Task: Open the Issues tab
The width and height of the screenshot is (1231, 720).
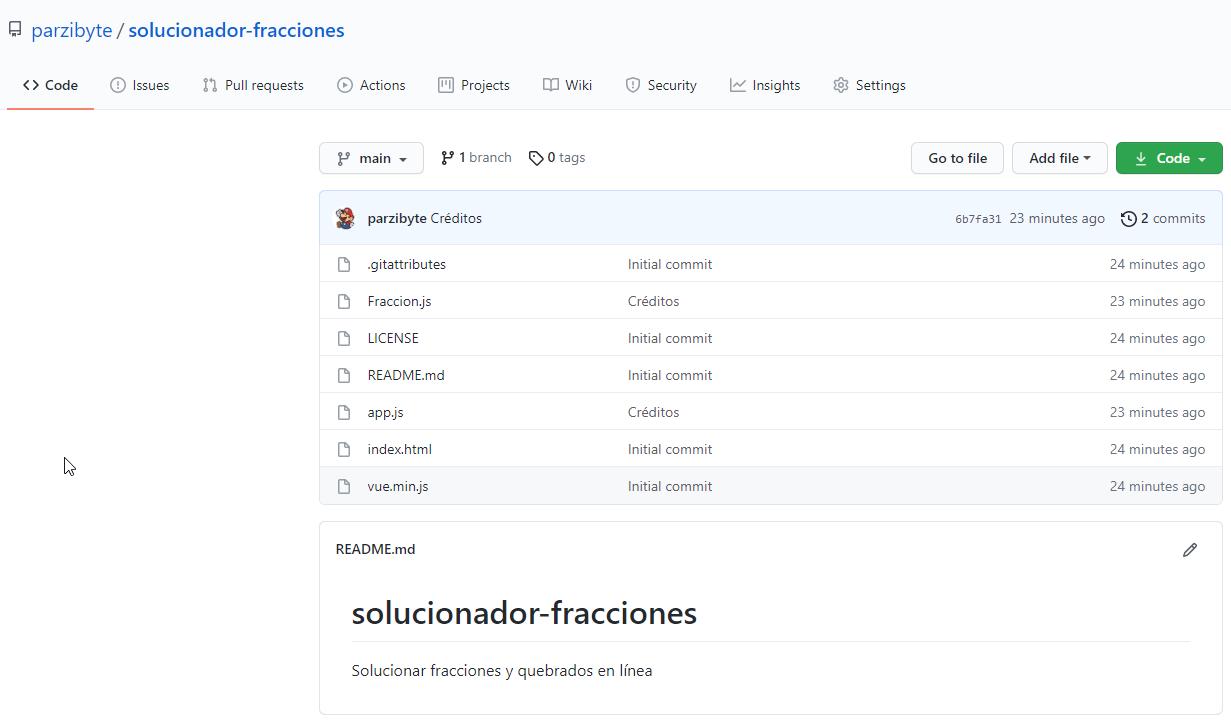Action: click(140, 85)
